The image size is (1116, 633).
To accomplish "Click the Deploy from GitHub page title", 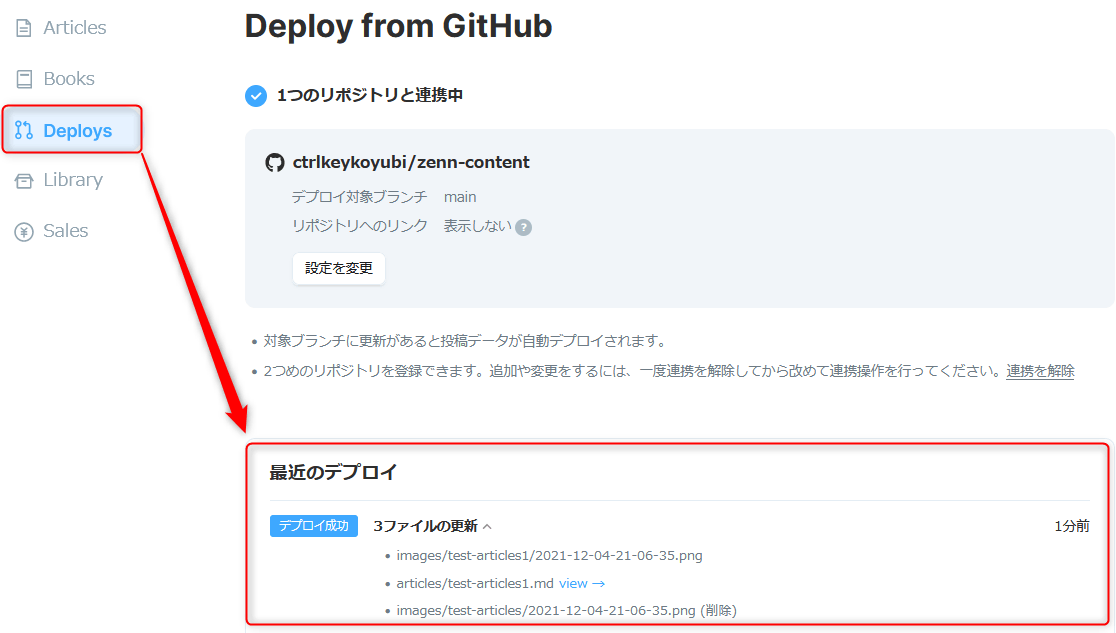I will click(x=398, y=26).
